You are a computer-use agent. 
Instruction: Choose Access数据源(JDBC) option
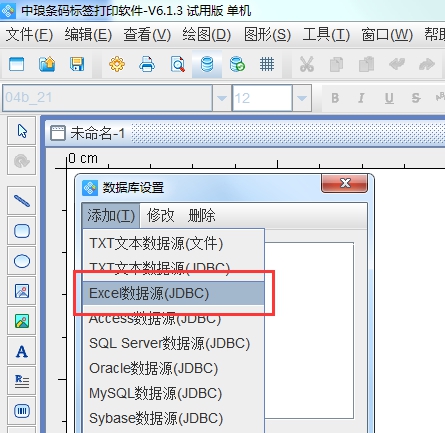click(173, 318)
